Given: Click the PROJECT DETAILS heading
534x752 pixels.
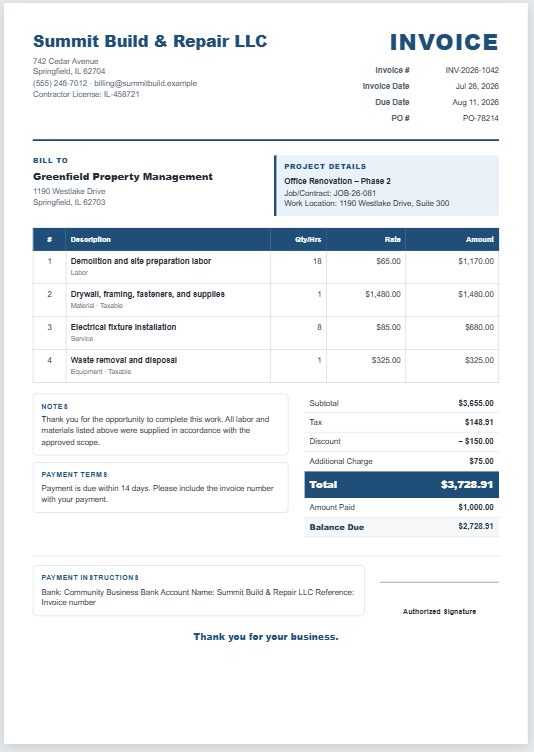Looking at the screenshot, I should click(325, 166).
